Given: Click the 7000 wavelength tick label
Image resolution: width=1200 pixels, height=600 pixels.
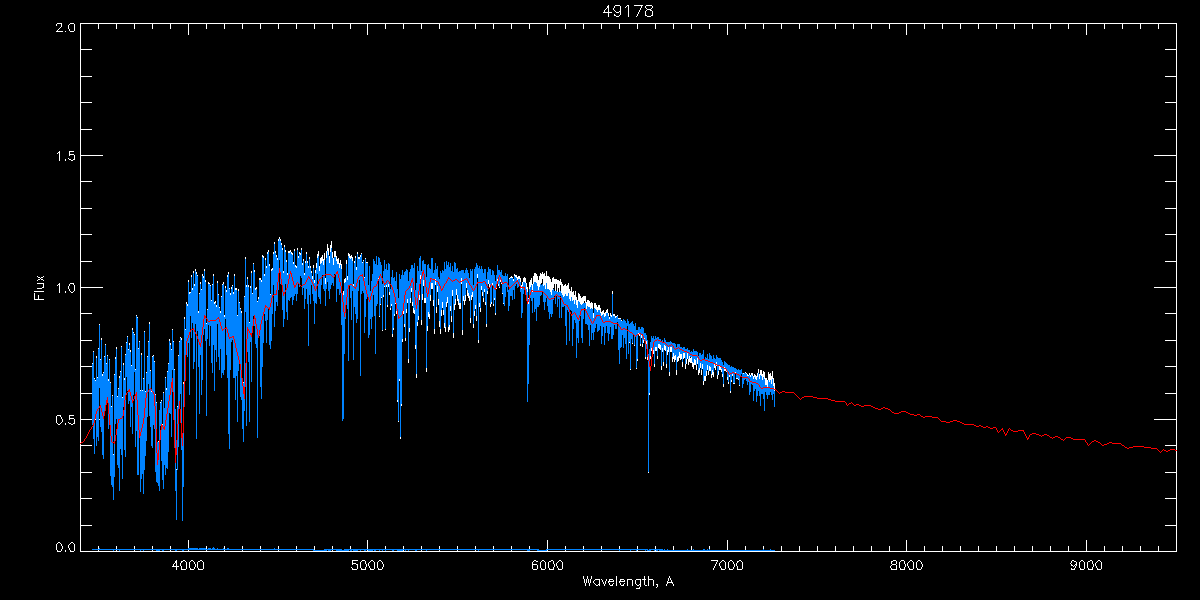Looking at the screenshot, I should coord(727,565).
